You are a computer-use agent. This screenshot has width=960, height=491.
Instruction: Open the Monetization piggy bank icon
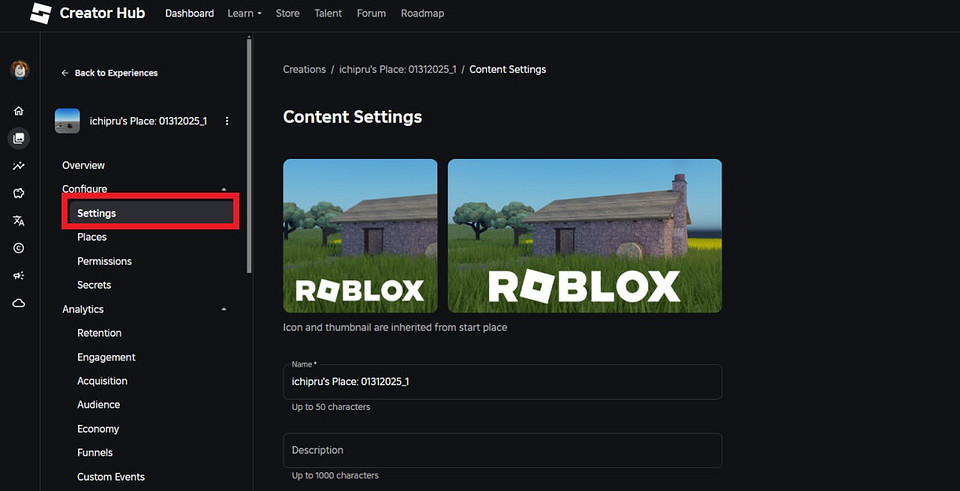(19, 193)
